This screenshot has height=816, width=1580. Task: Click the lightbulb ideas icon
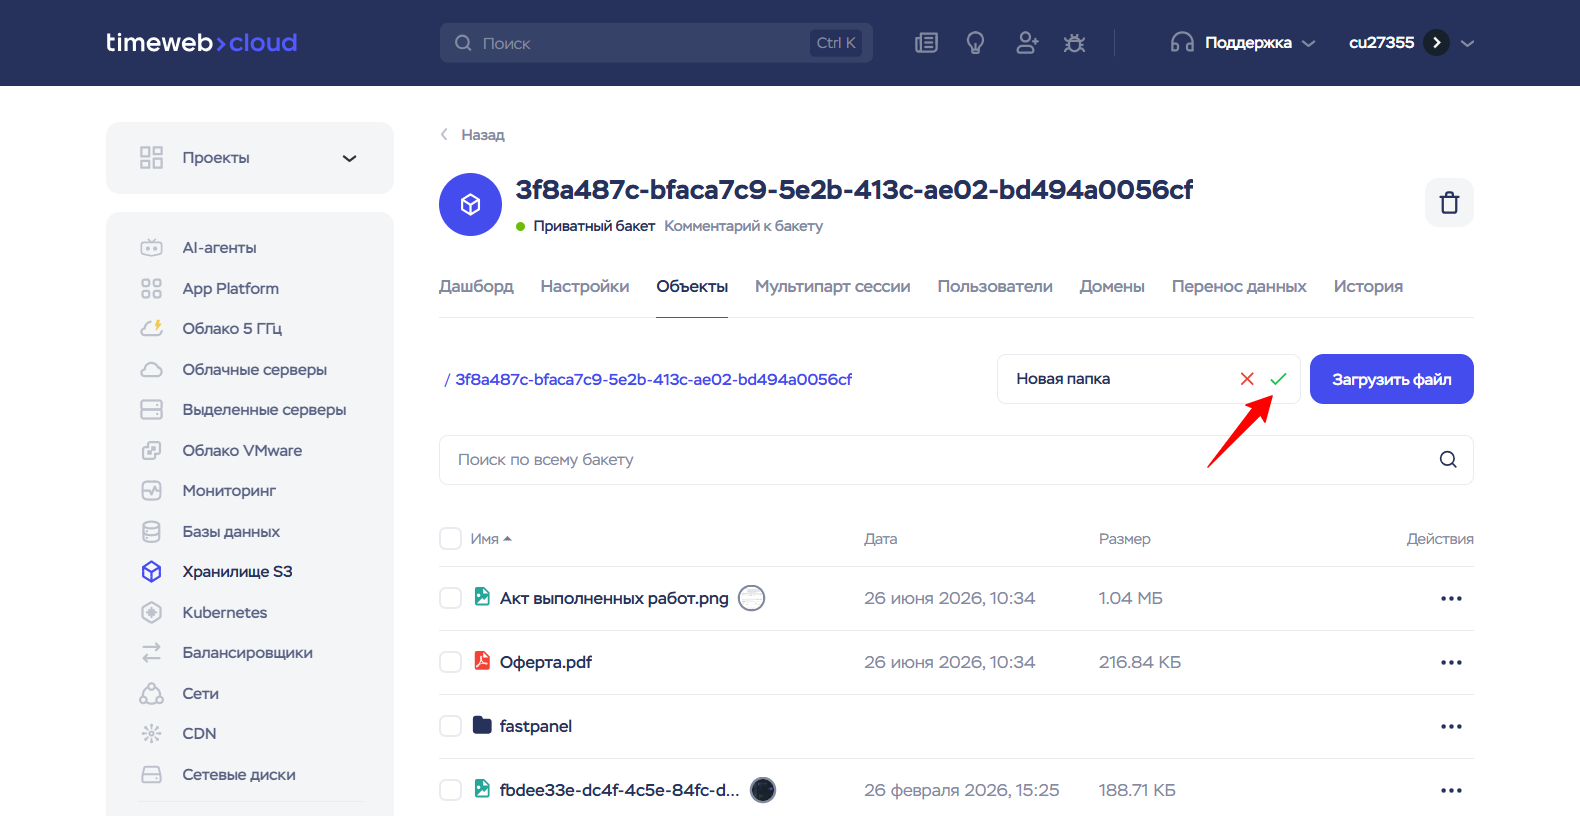tap(975, 43)
